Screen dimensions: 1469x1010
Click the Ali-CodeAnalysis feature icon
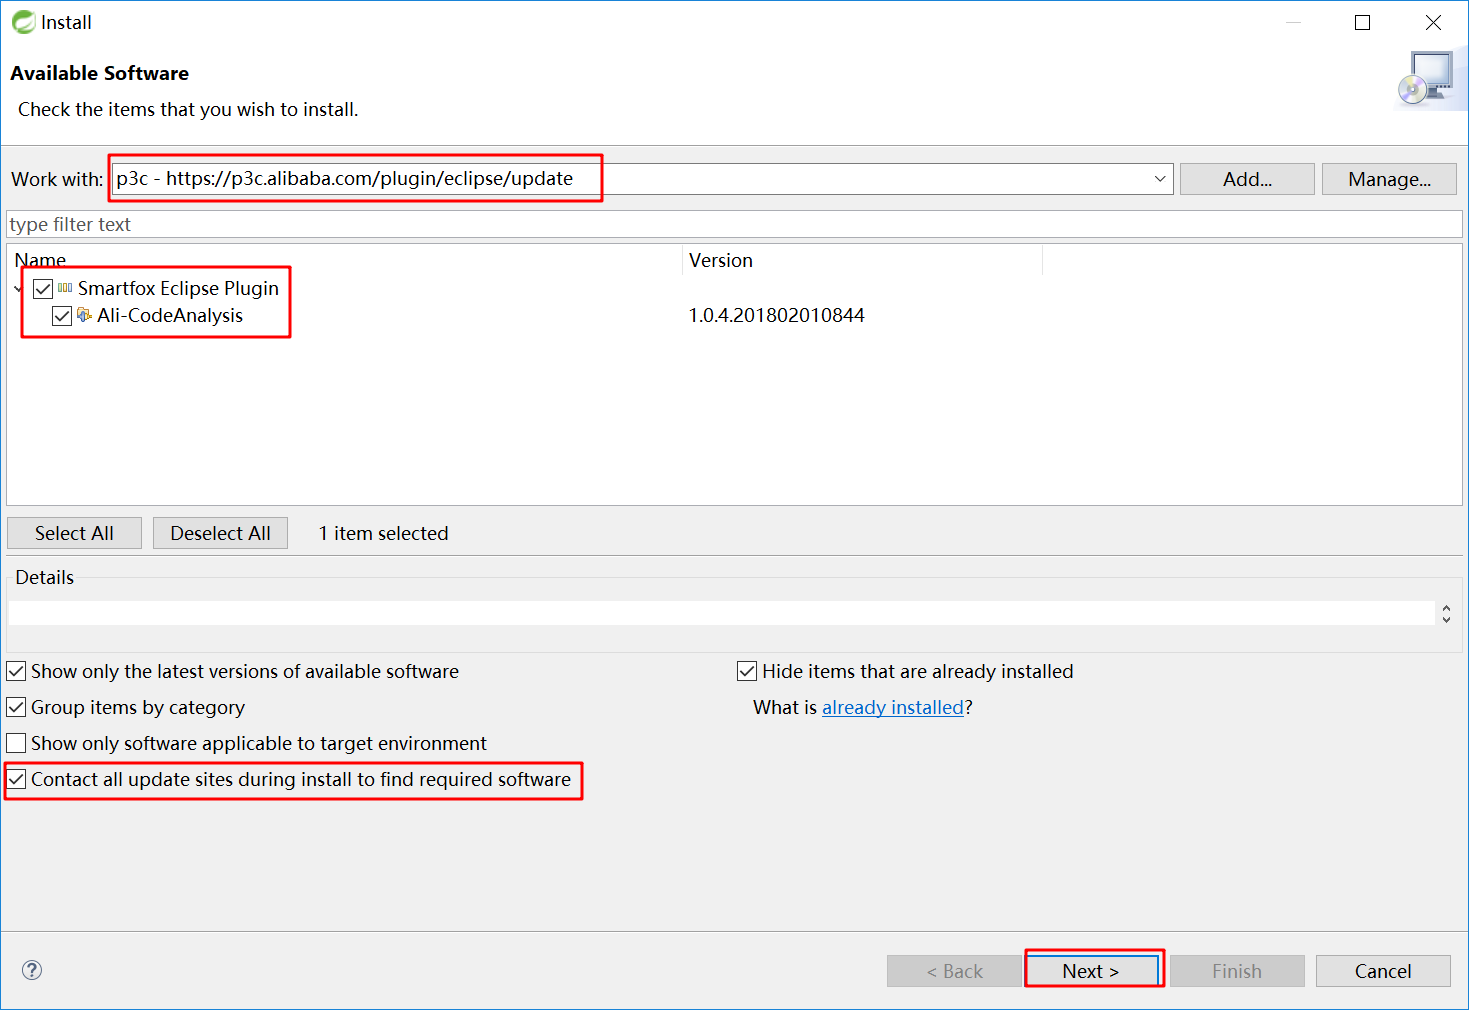[x=84, y=315]
